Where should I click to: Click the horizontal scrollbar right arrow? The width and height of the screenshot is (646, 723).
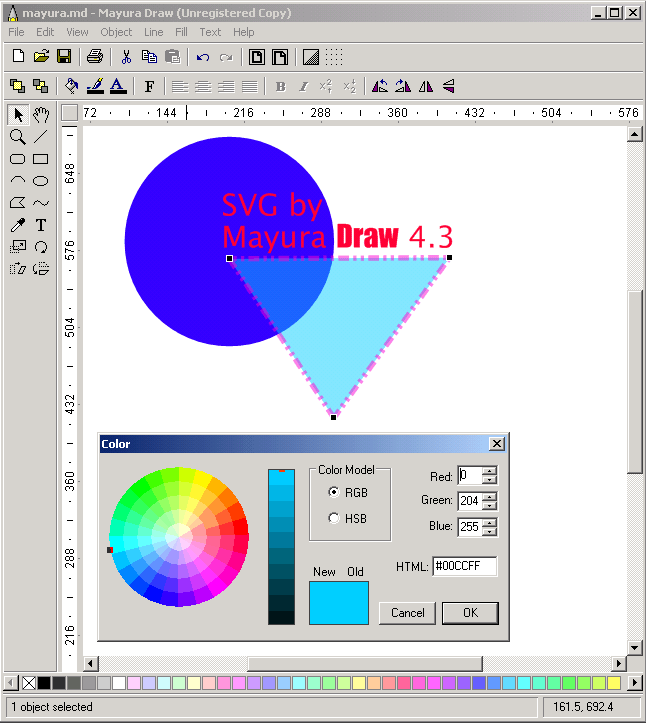point(618,664)
